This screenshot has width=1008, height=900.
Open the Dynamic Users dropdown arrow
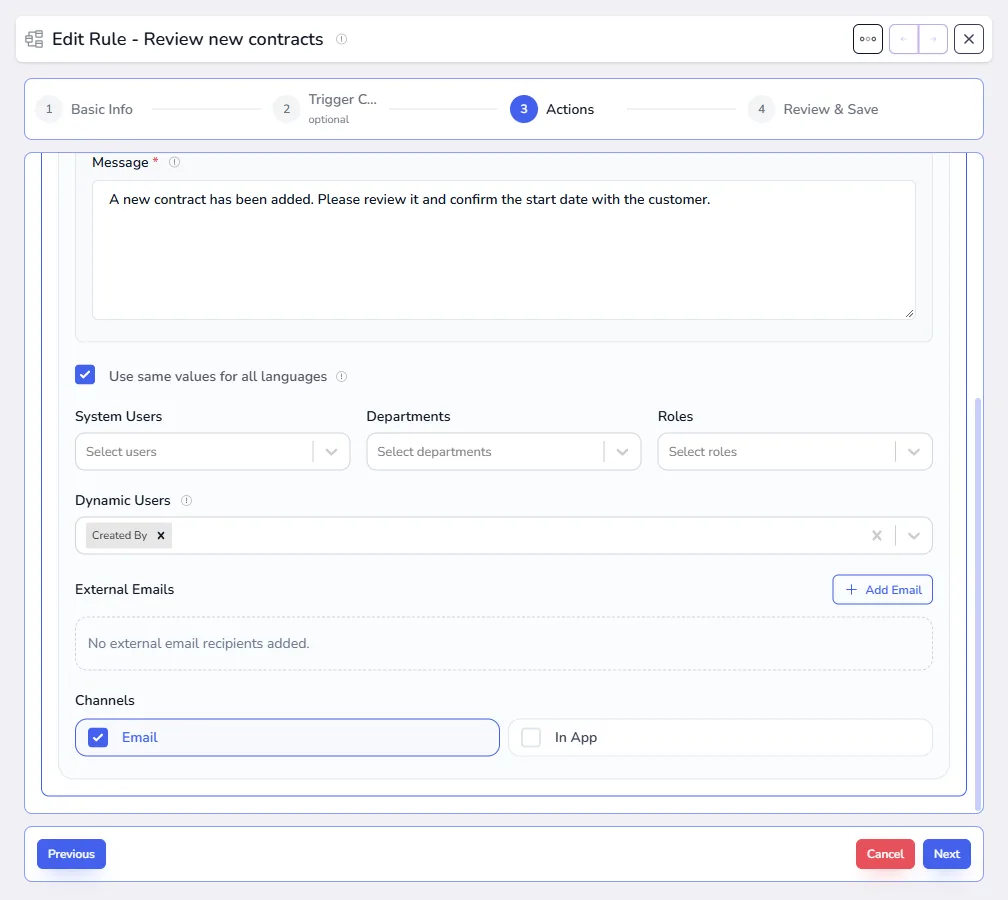914,536
